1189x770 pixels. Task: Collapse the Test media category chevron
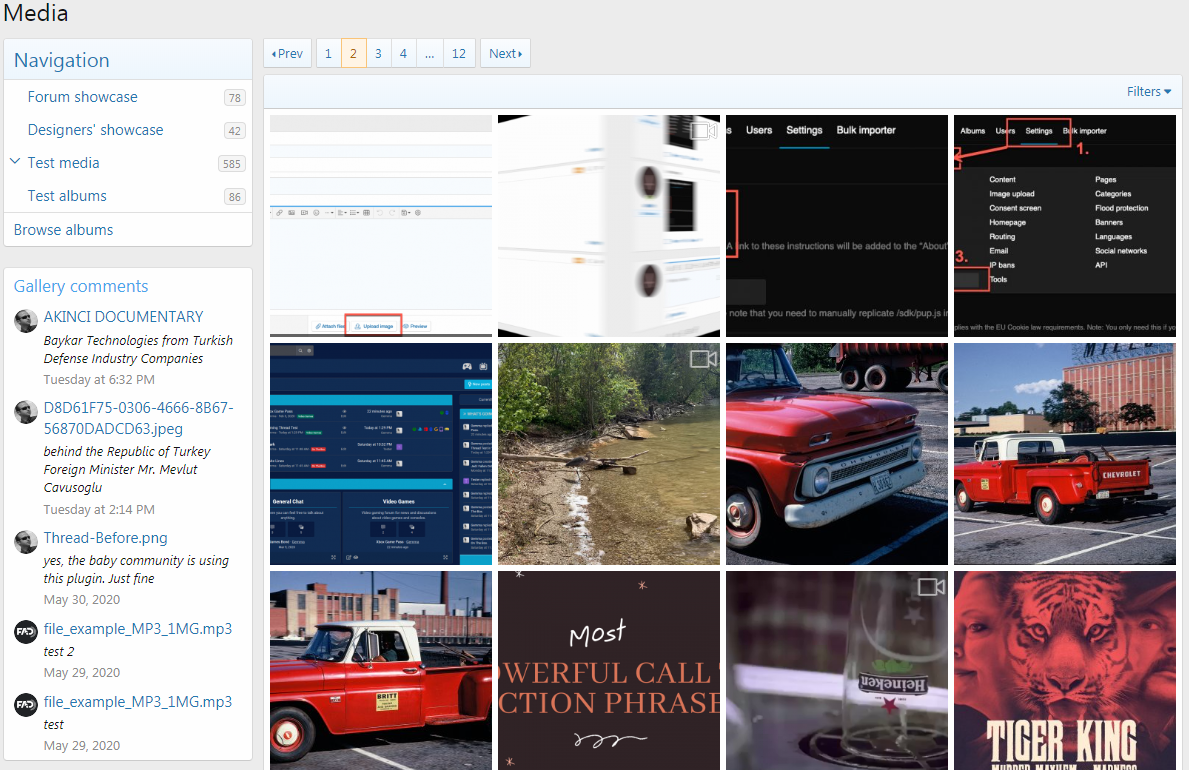(x=15, y=162)
